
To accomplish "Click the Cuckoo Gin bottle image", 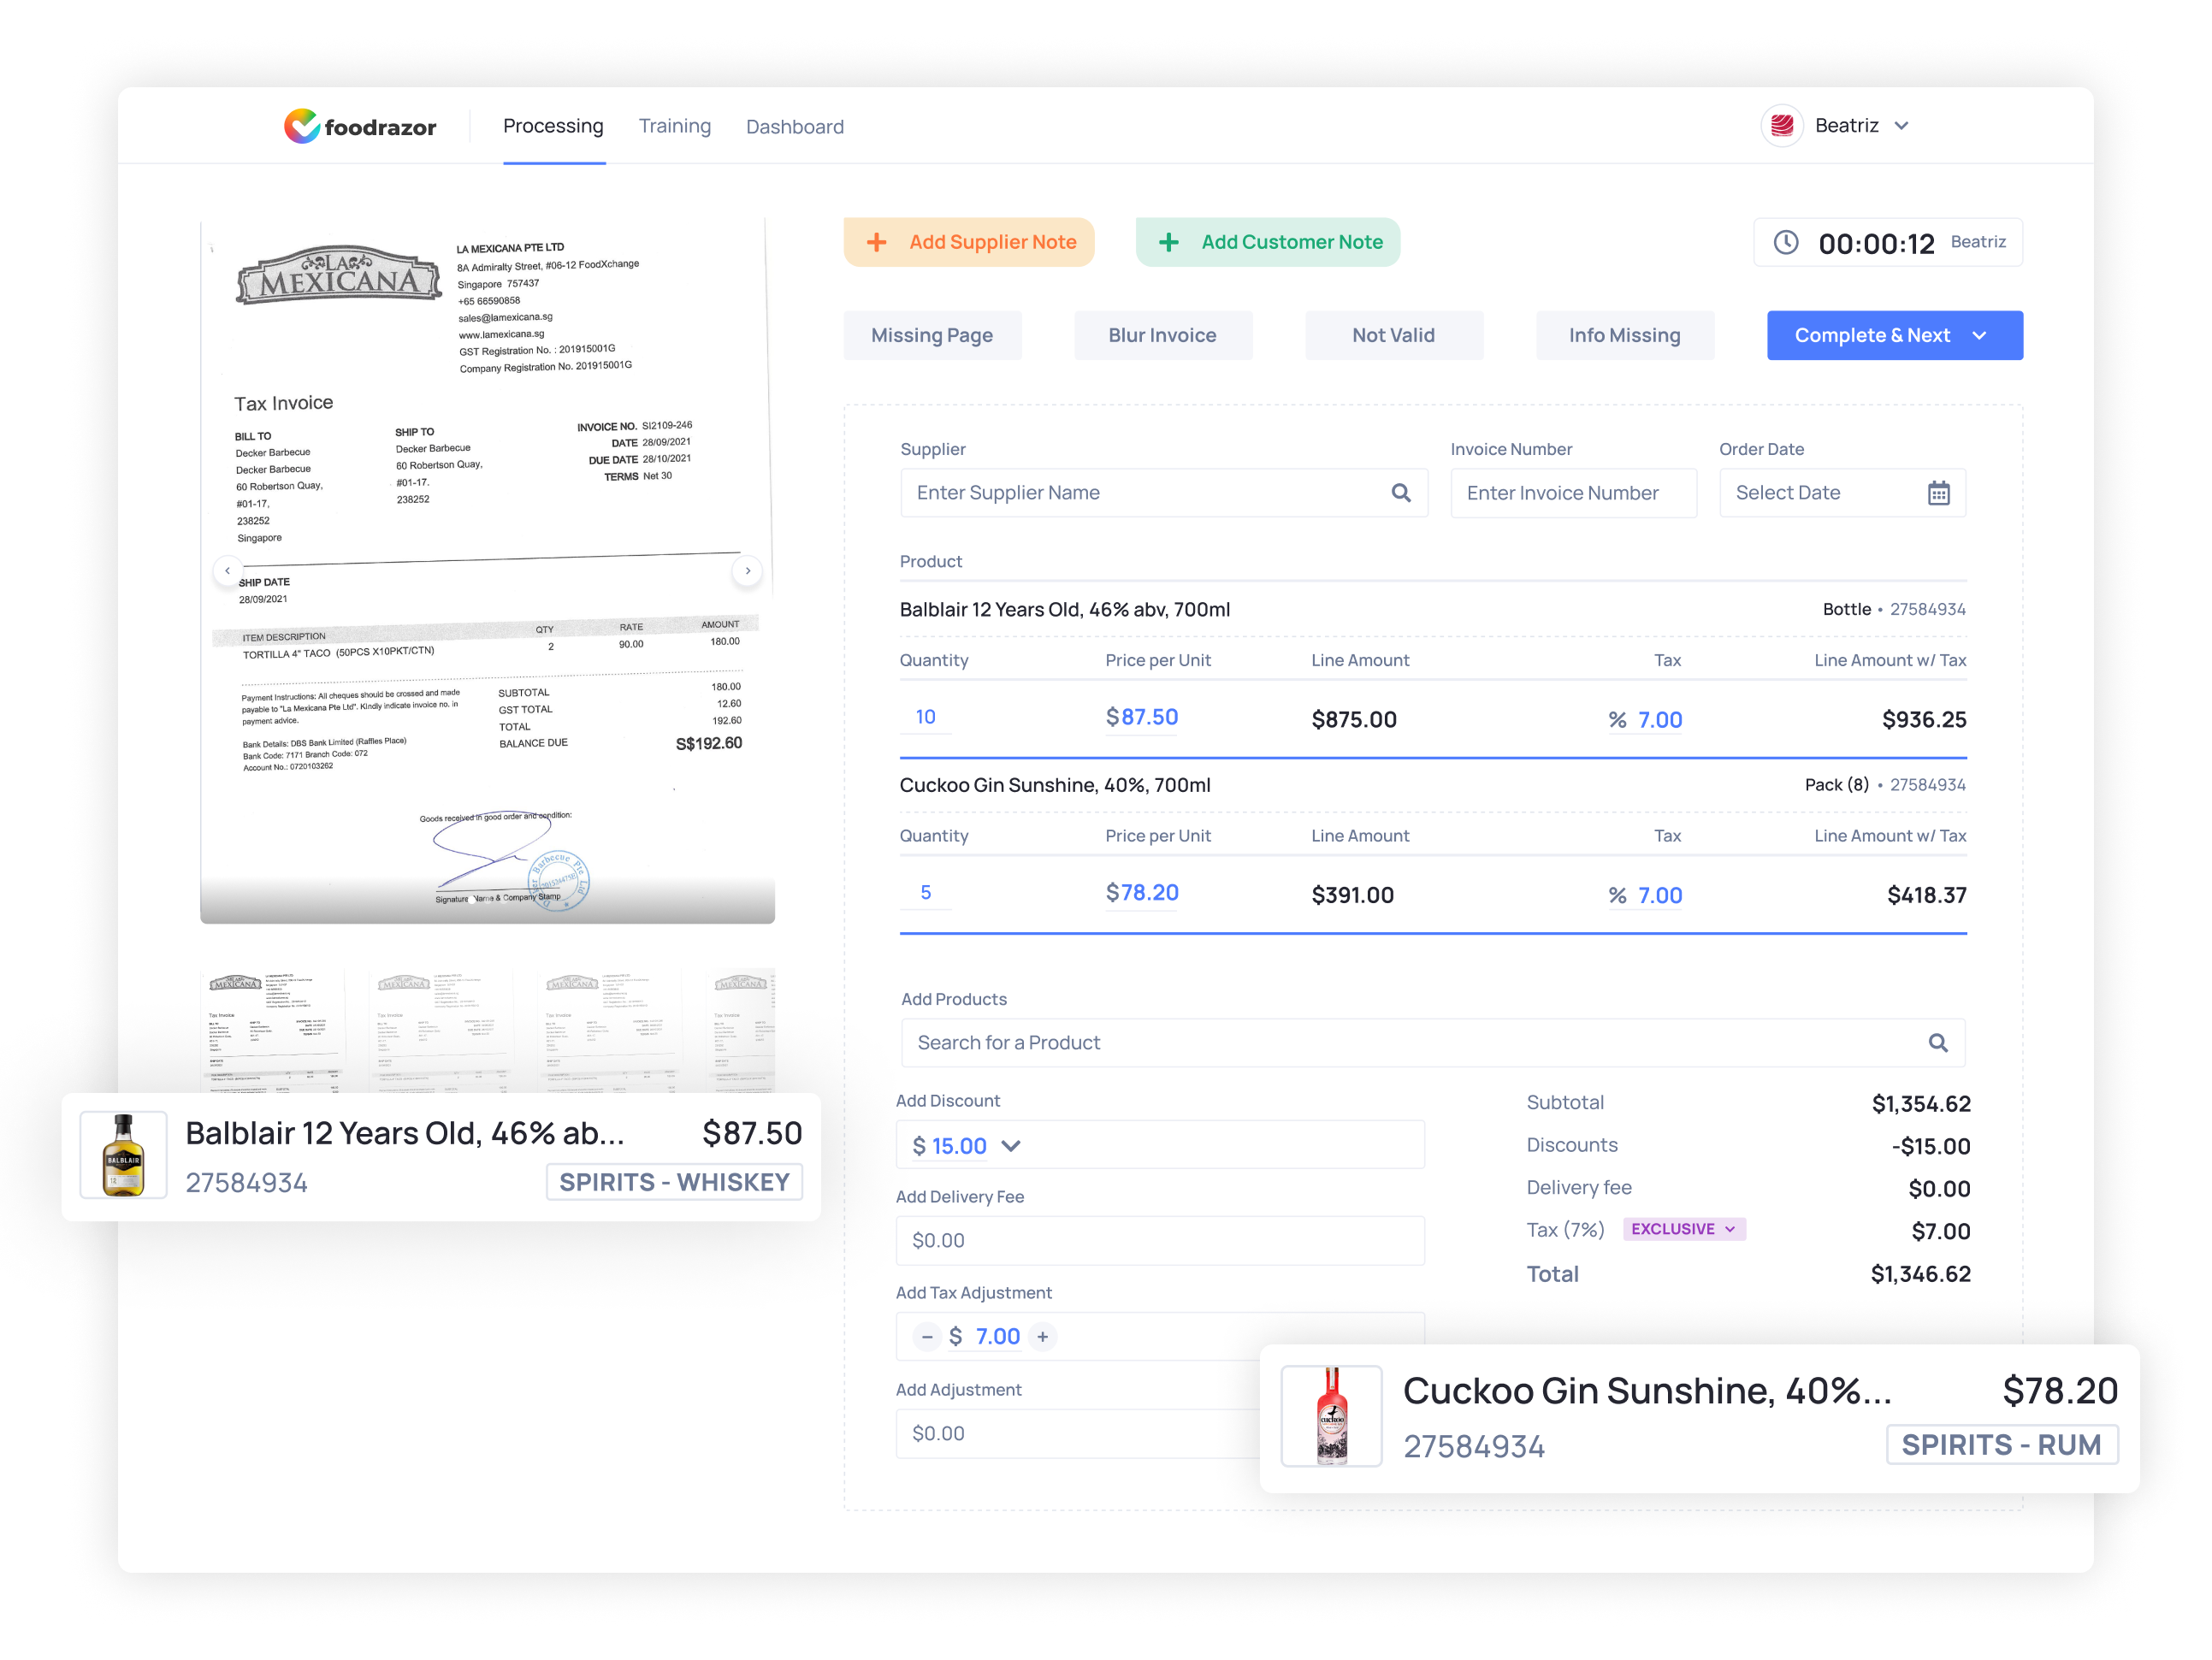I will click(x=1332, y=1417).
